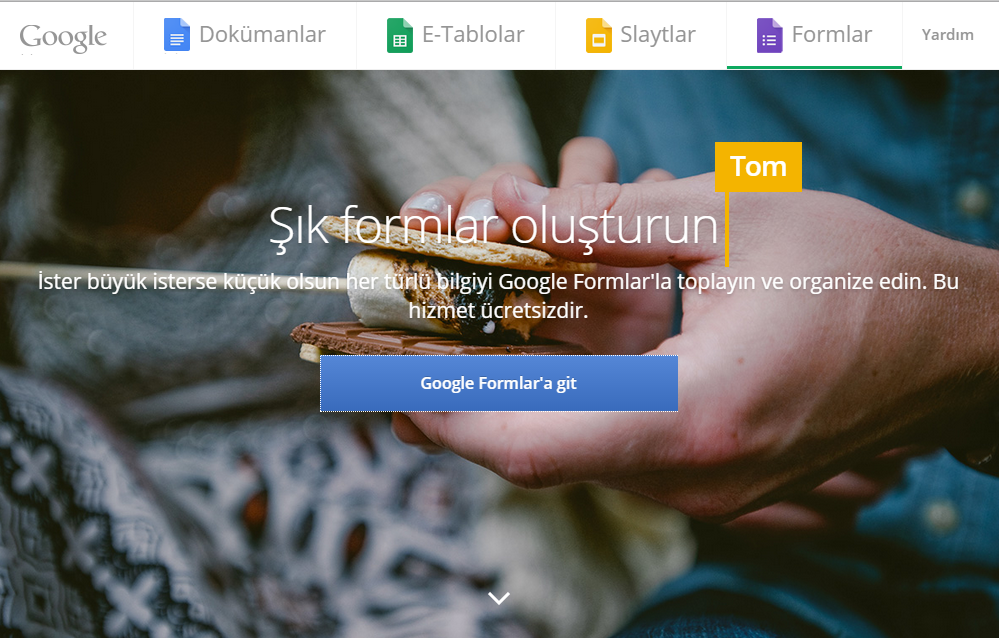Click the yellow Slaytlar presentation icon

click(x=598, y=35)
